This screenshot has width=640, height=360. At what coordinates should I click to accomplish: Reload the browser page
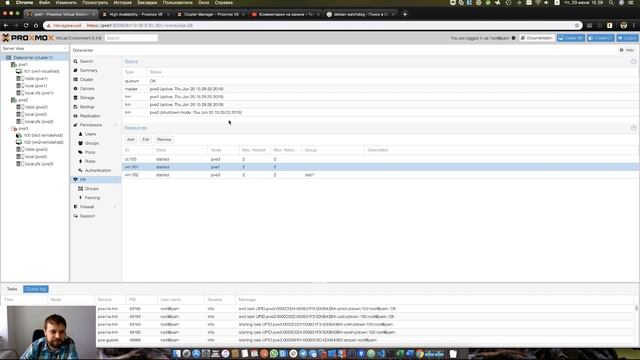click(x=26, y=25)
